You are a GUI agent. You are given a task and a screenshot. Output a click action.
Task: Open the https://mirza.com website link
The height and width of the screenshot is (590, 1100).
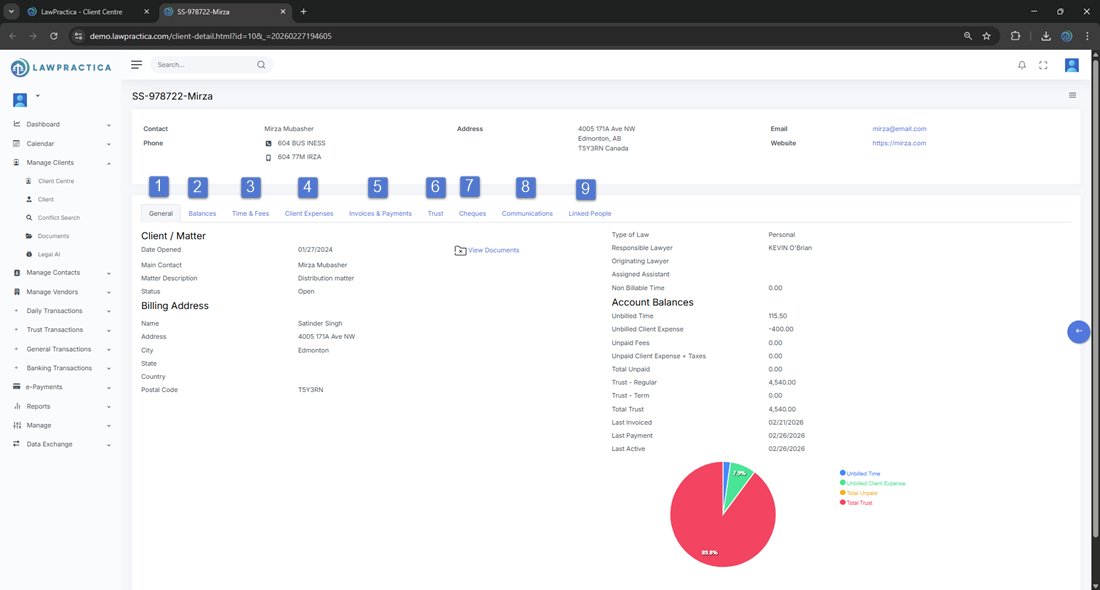tap(899, 143)
